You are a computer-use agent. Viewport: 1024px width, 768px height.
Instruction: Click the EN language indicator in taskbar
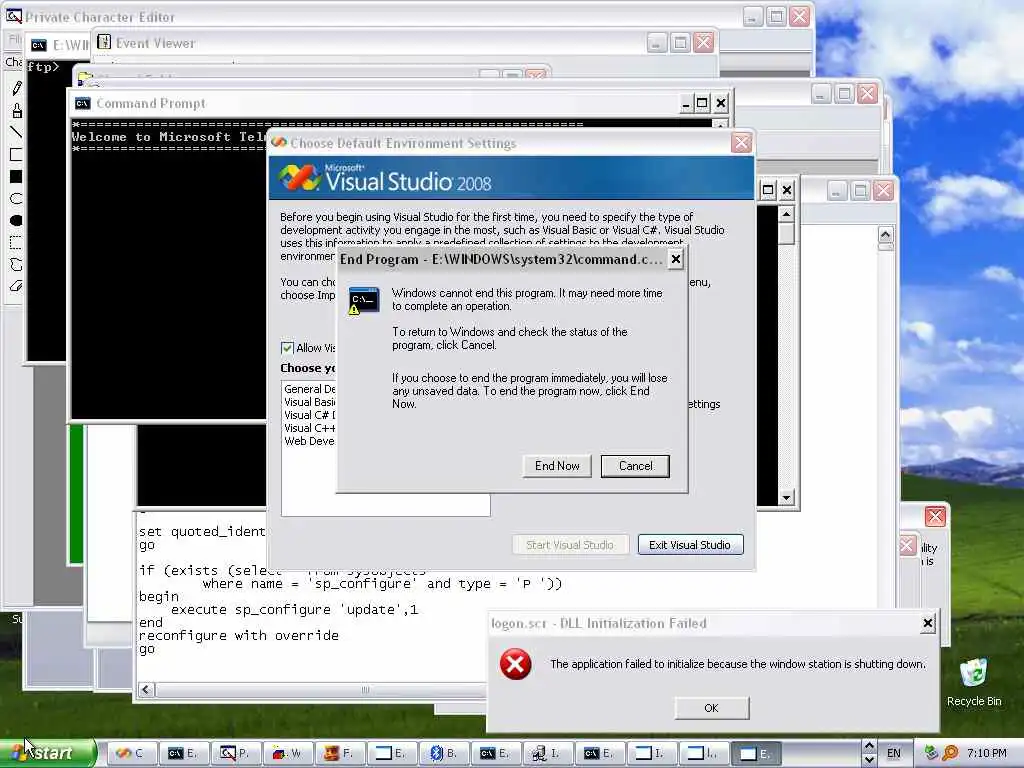tap(893, 753)
